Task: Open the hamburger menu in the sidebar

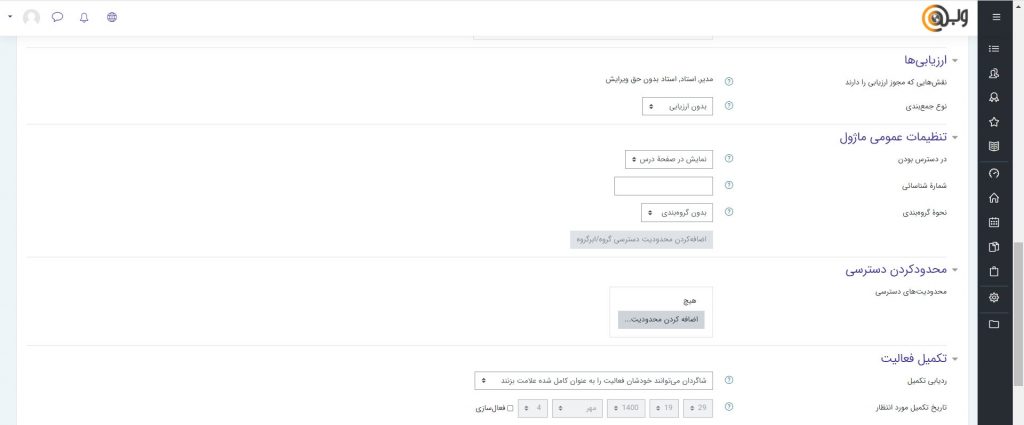Action: 994,17
